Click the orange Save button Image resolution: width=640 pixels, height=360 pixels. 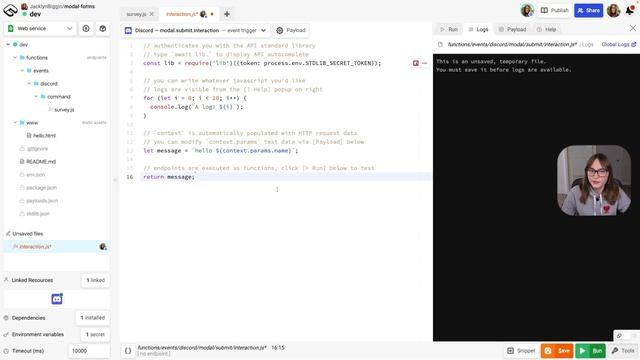click(557, 351)
